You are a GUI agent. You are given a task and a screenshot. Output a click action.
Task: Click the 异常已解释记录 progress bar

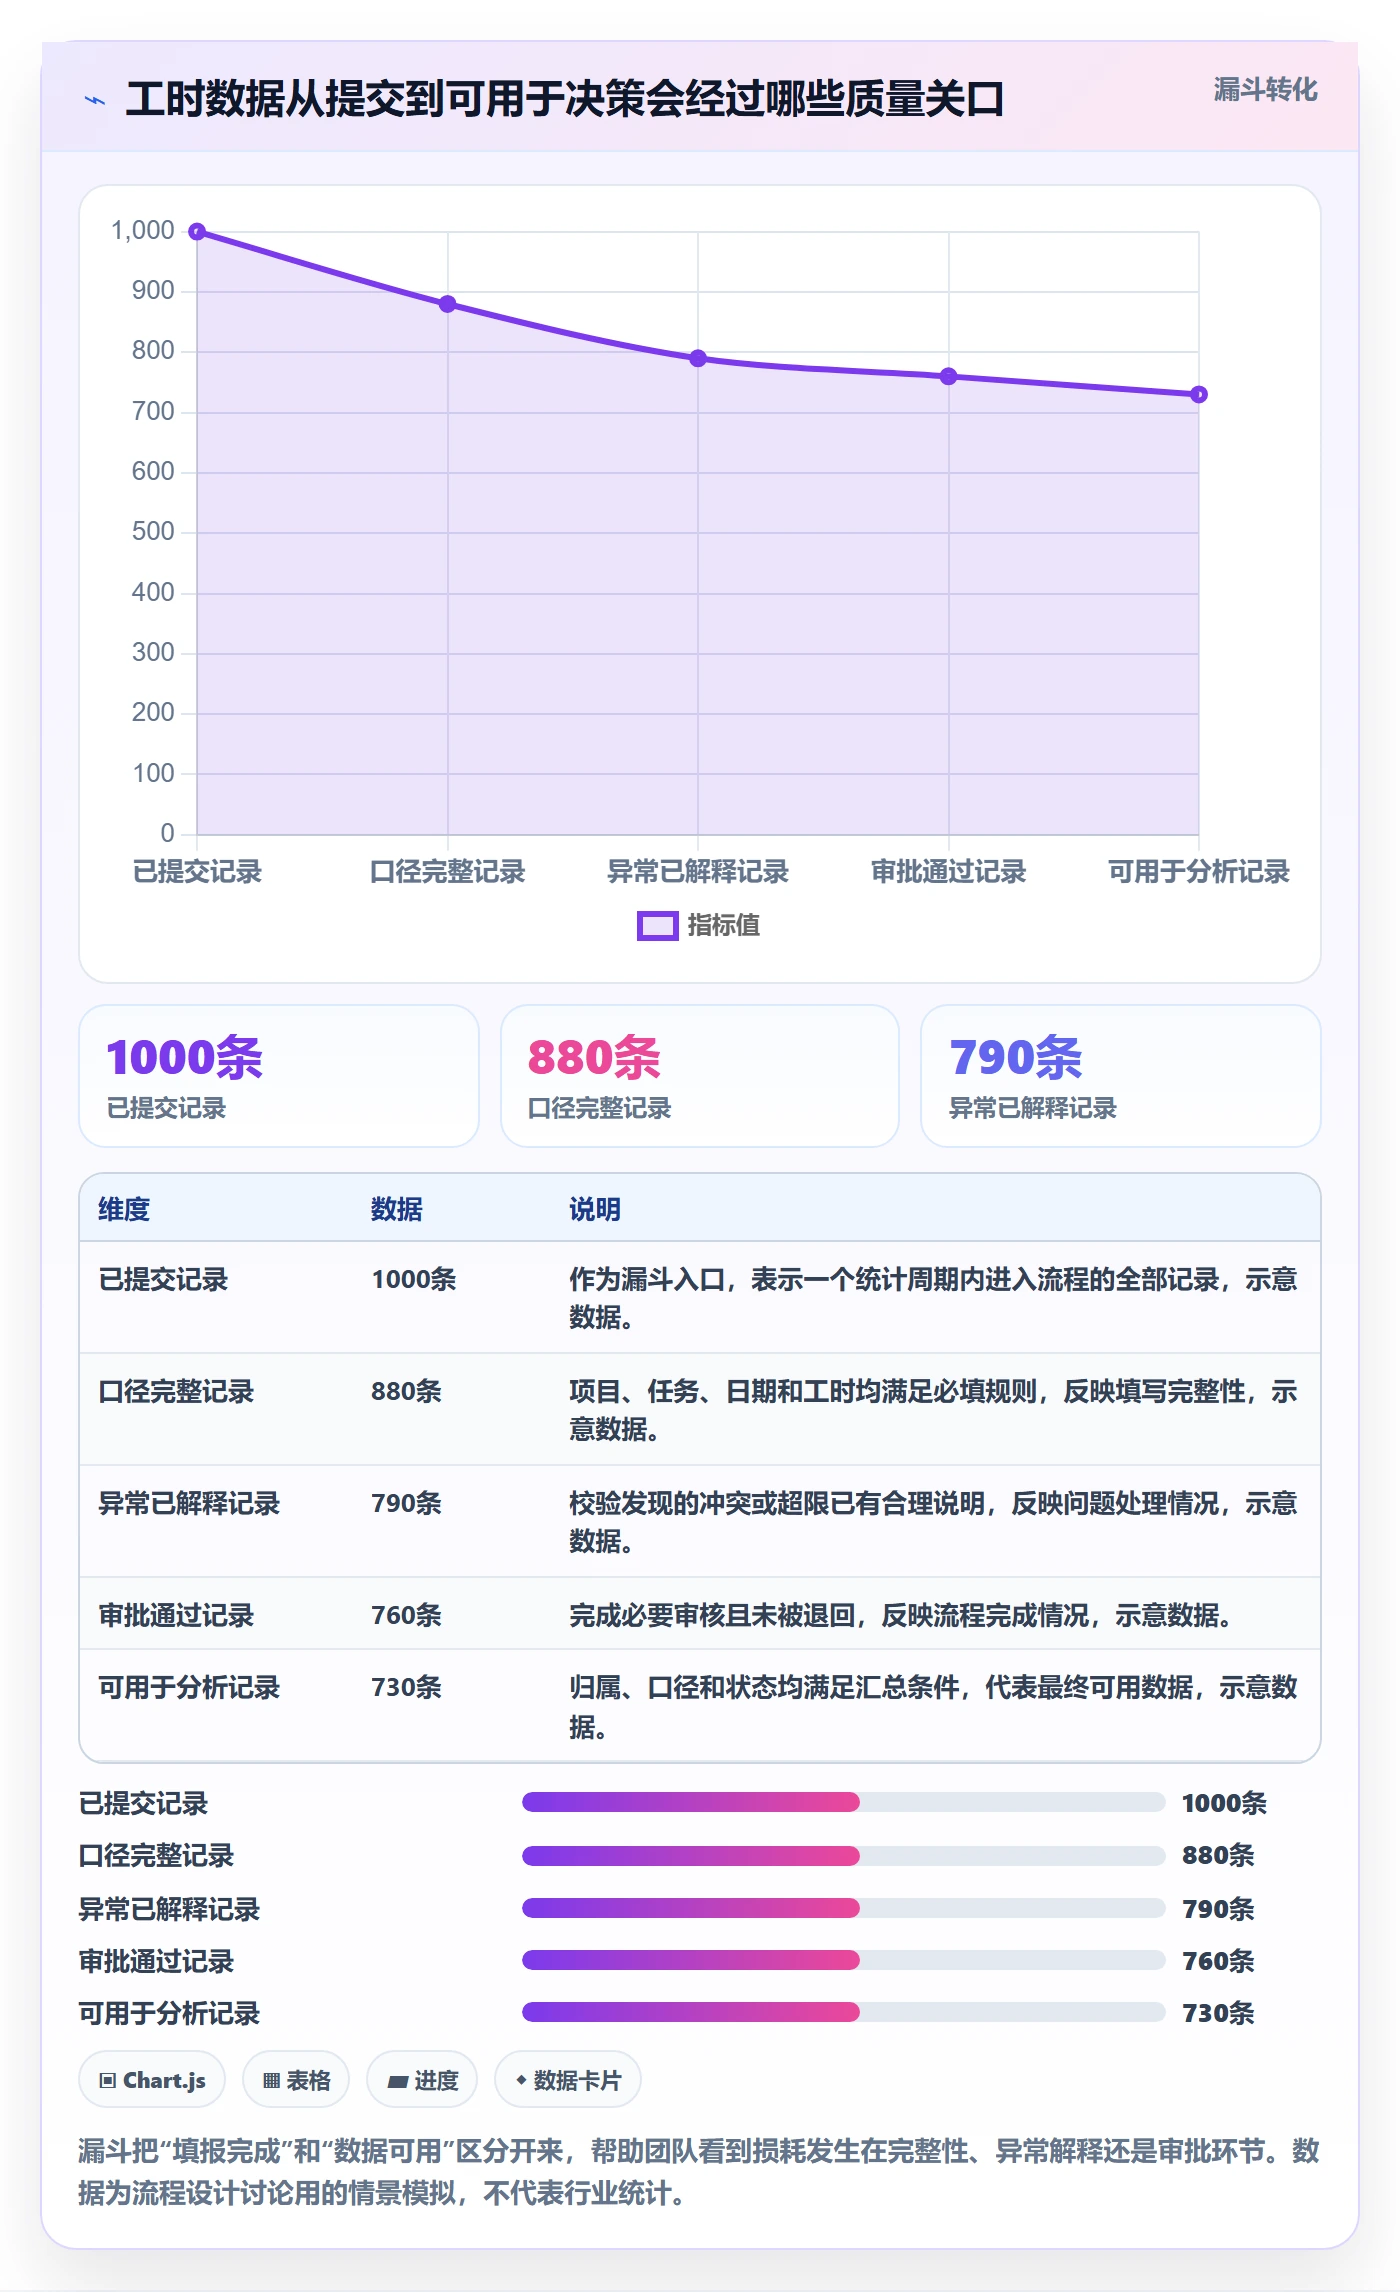tap(844, 1908)
